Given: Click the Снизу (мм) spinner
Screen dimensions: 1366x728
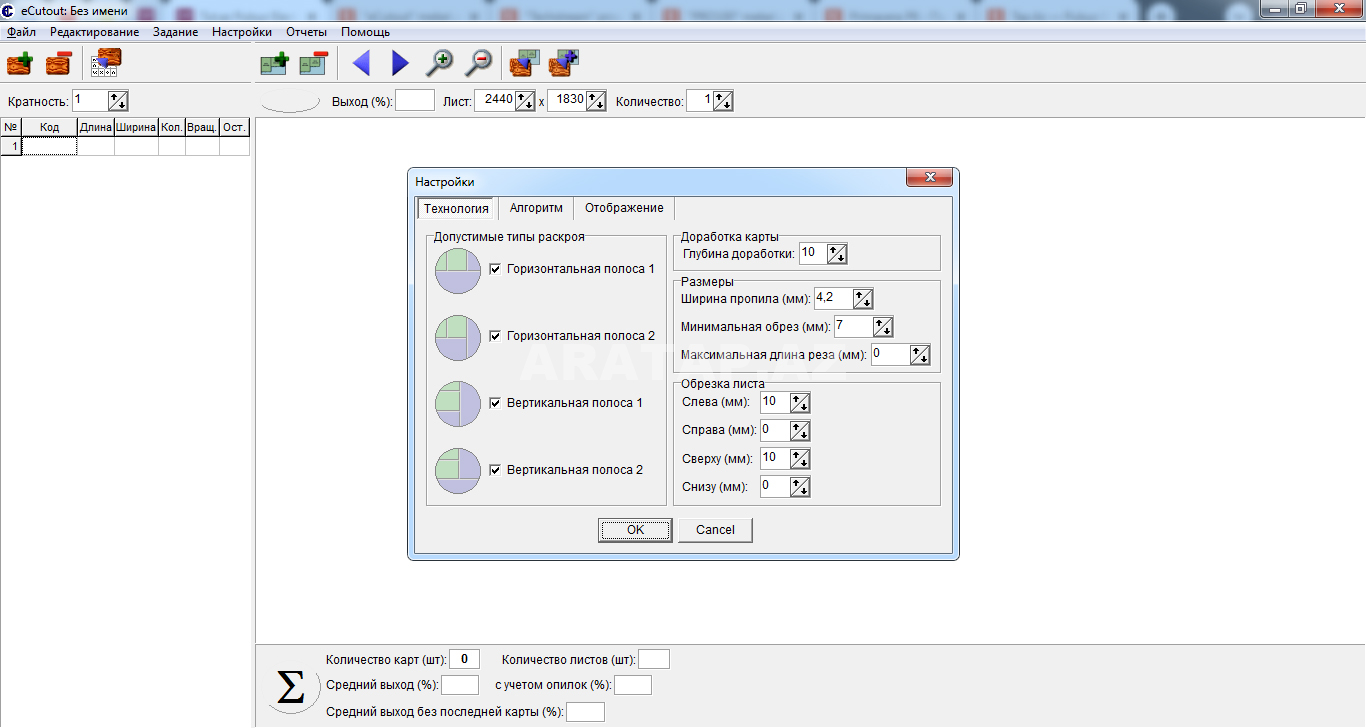Looking at the screenshot, I should (800, 487).
